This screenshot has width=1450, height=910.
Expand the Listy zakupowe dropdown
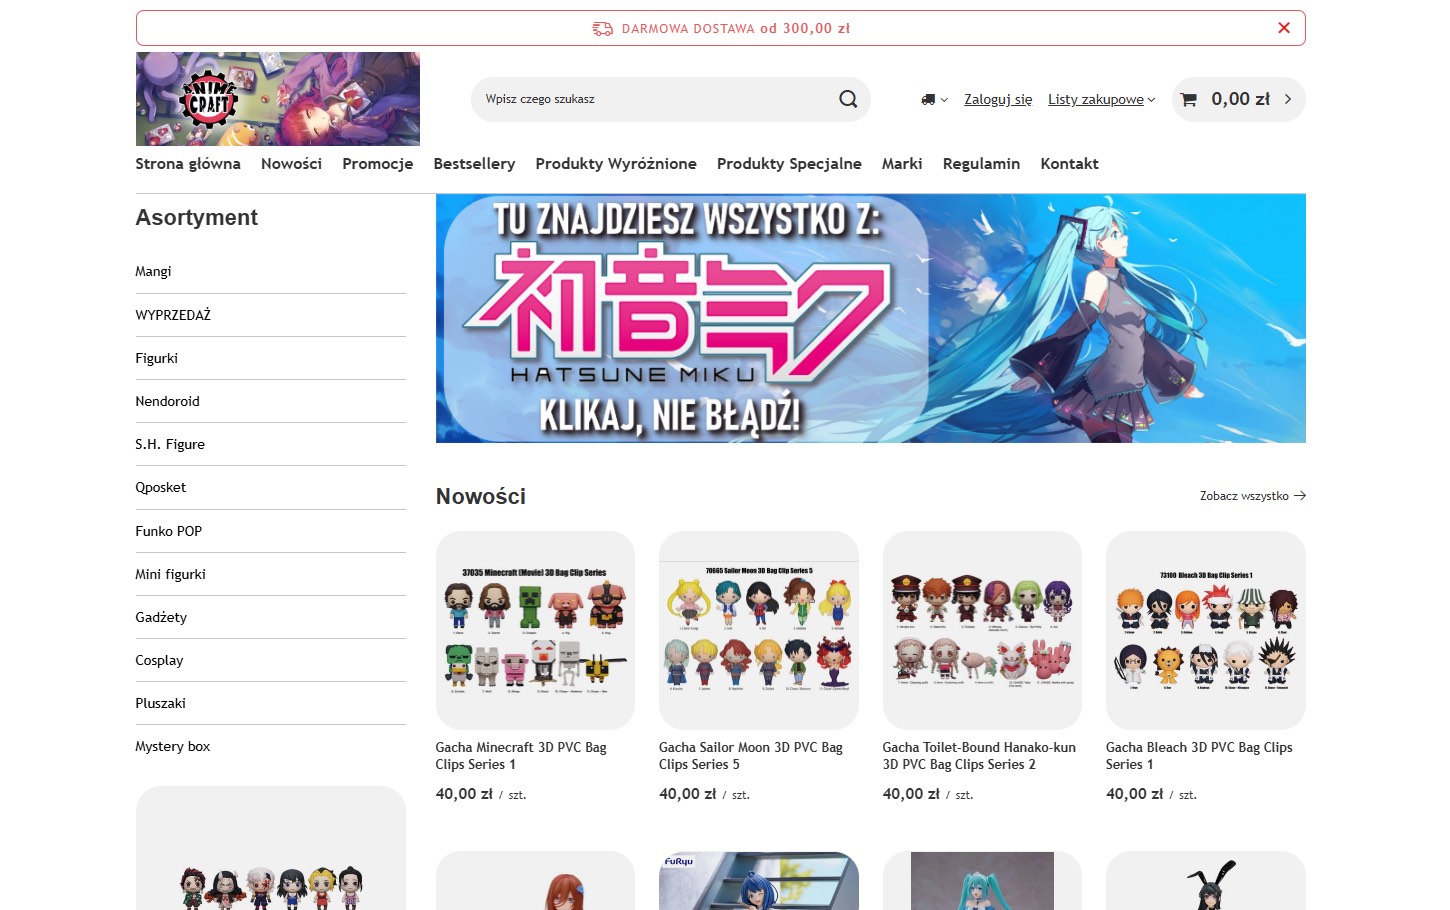[x=1101, y=99]
